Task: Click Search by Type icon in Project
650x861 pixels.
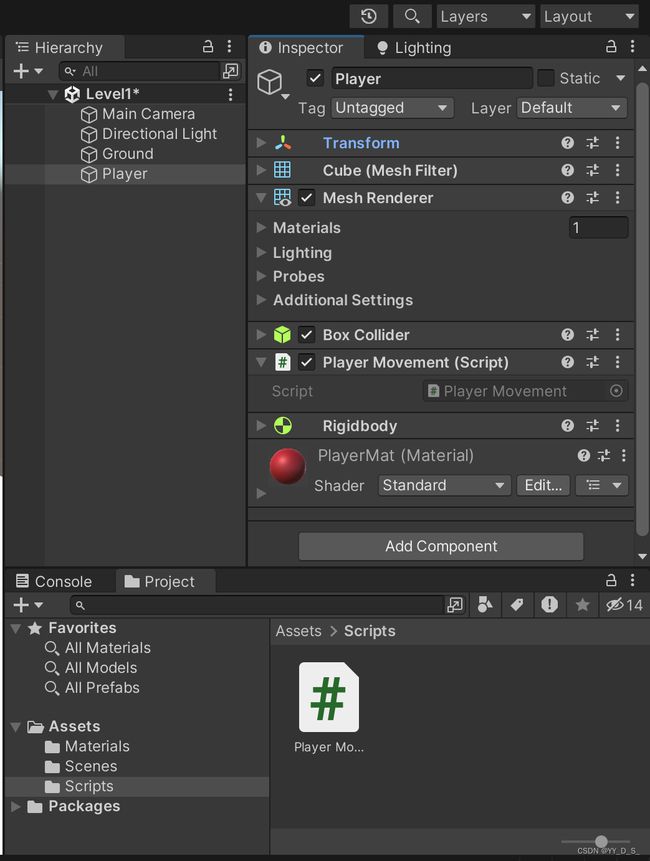Action: 485,605
